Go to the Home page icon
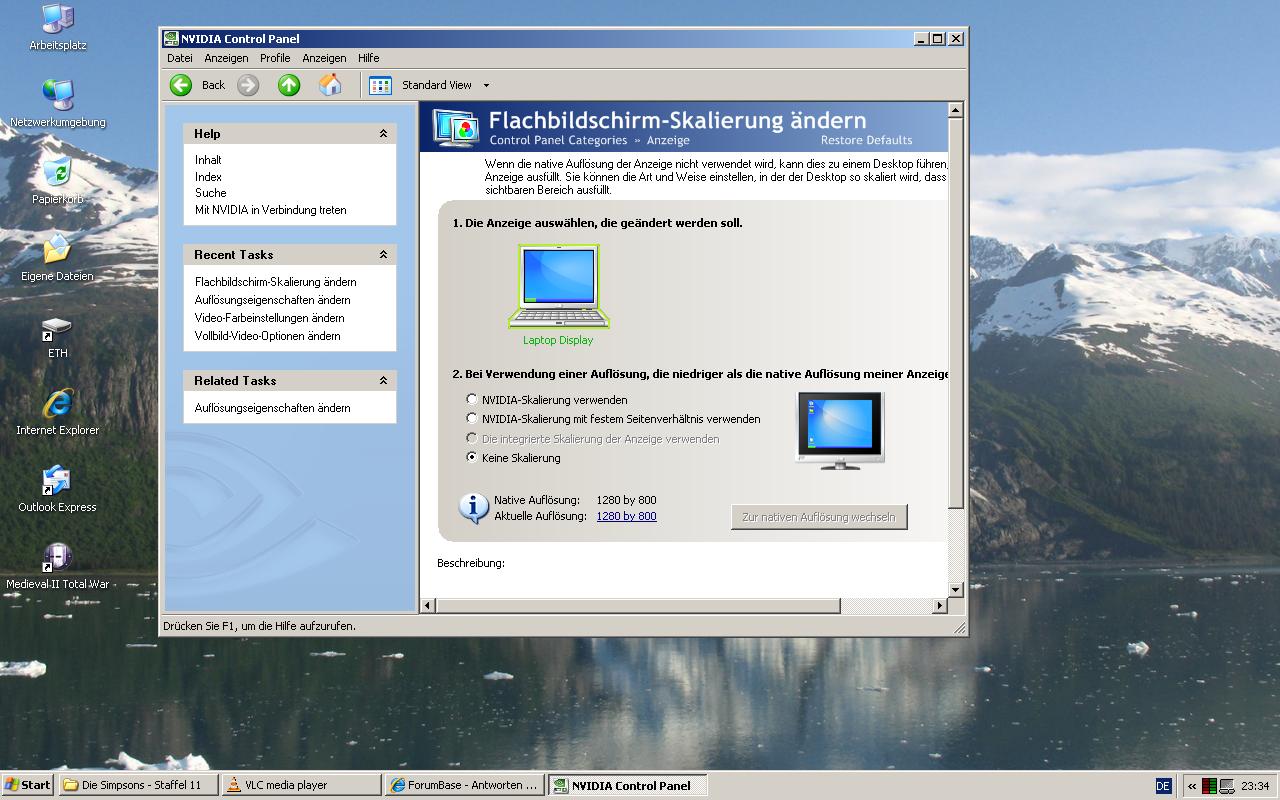Viewport: 1280px width, 800px height. coord(330,85)
